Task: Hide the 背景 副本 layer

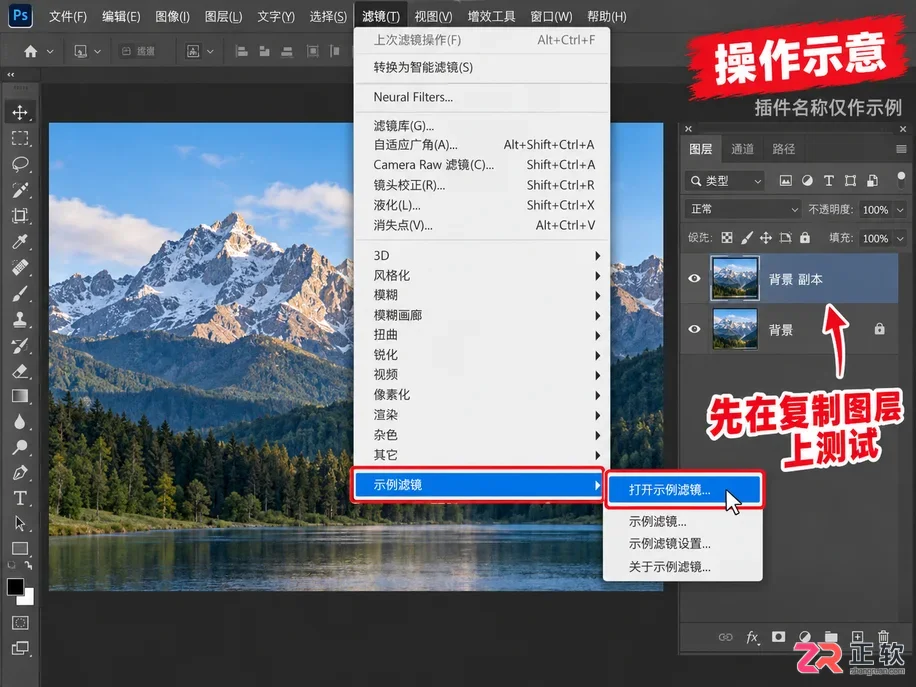Action: 694,279
